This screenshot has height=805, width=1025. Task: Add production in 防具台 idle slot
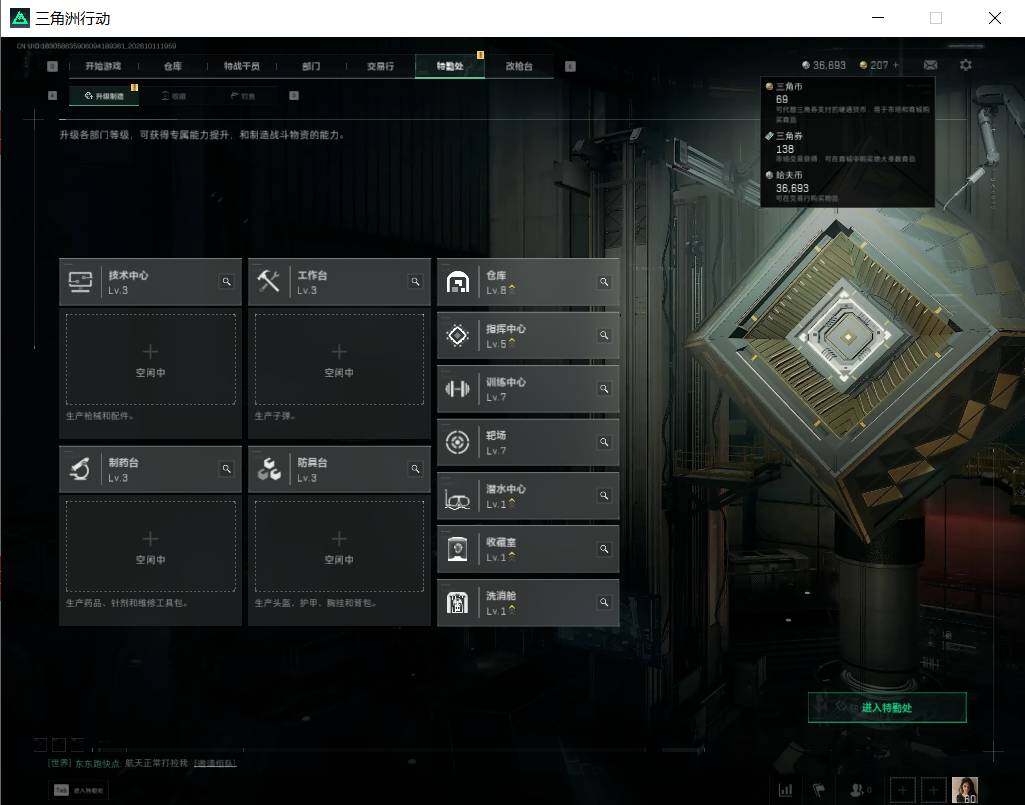click(339, 546)
